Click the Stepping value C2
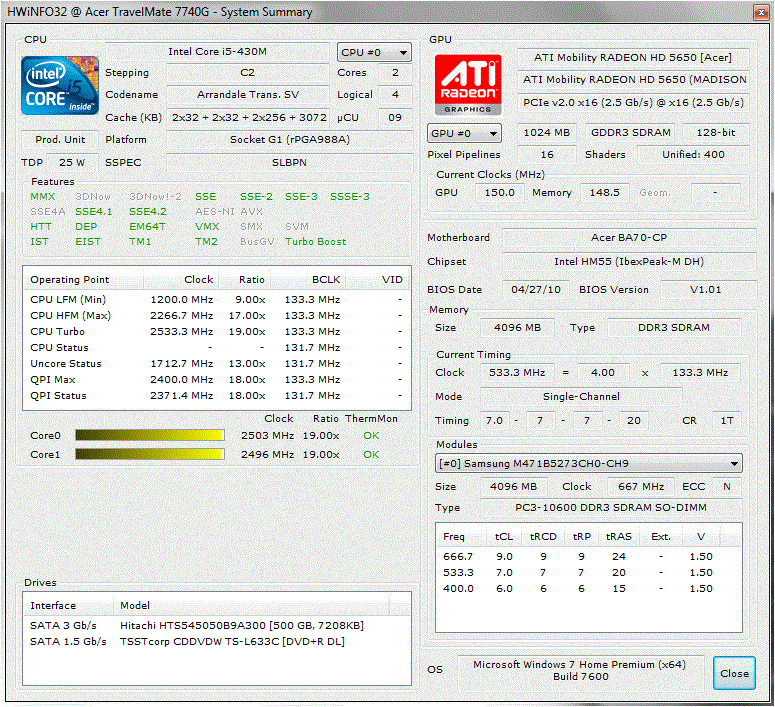 247,73
